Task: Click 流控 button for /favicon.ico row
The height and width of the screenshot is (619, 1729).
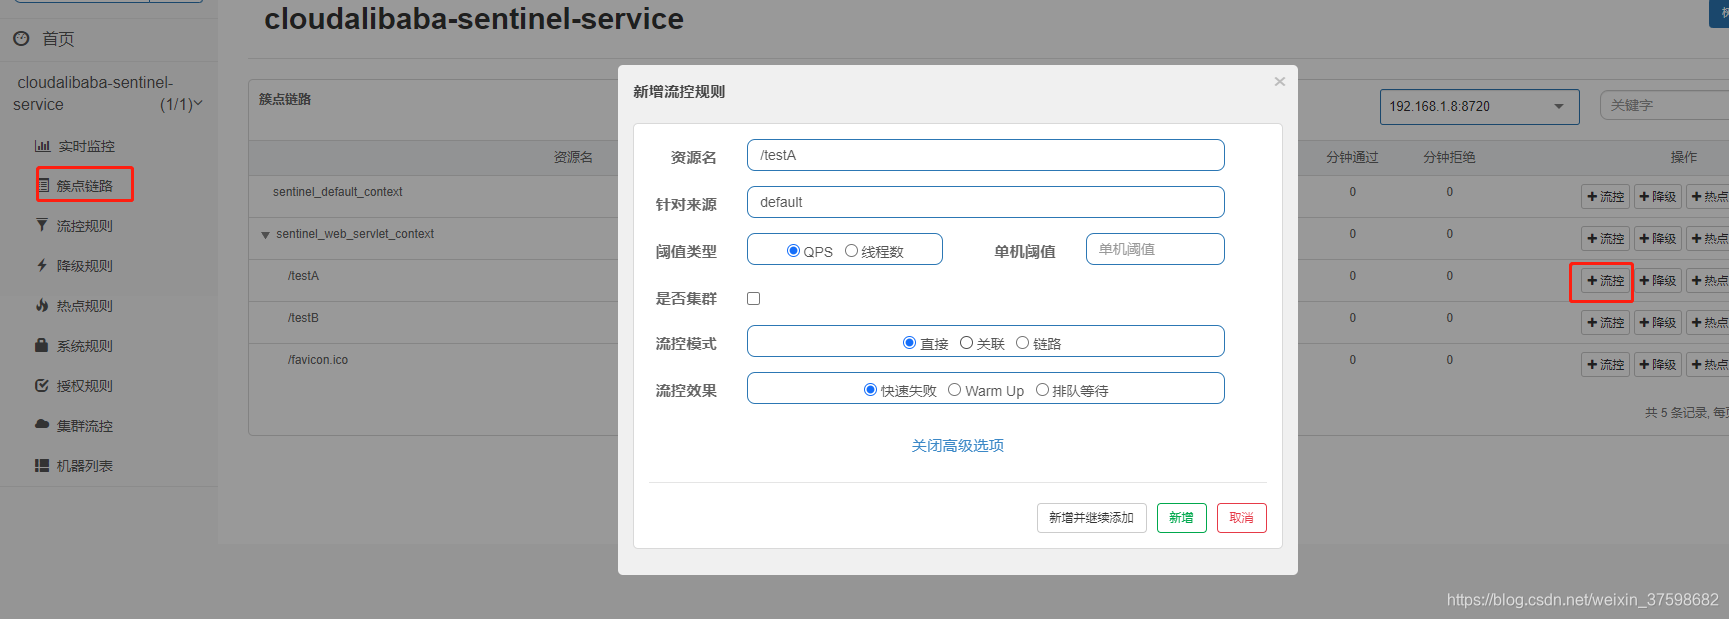Action: click(x=1605, y=365)
